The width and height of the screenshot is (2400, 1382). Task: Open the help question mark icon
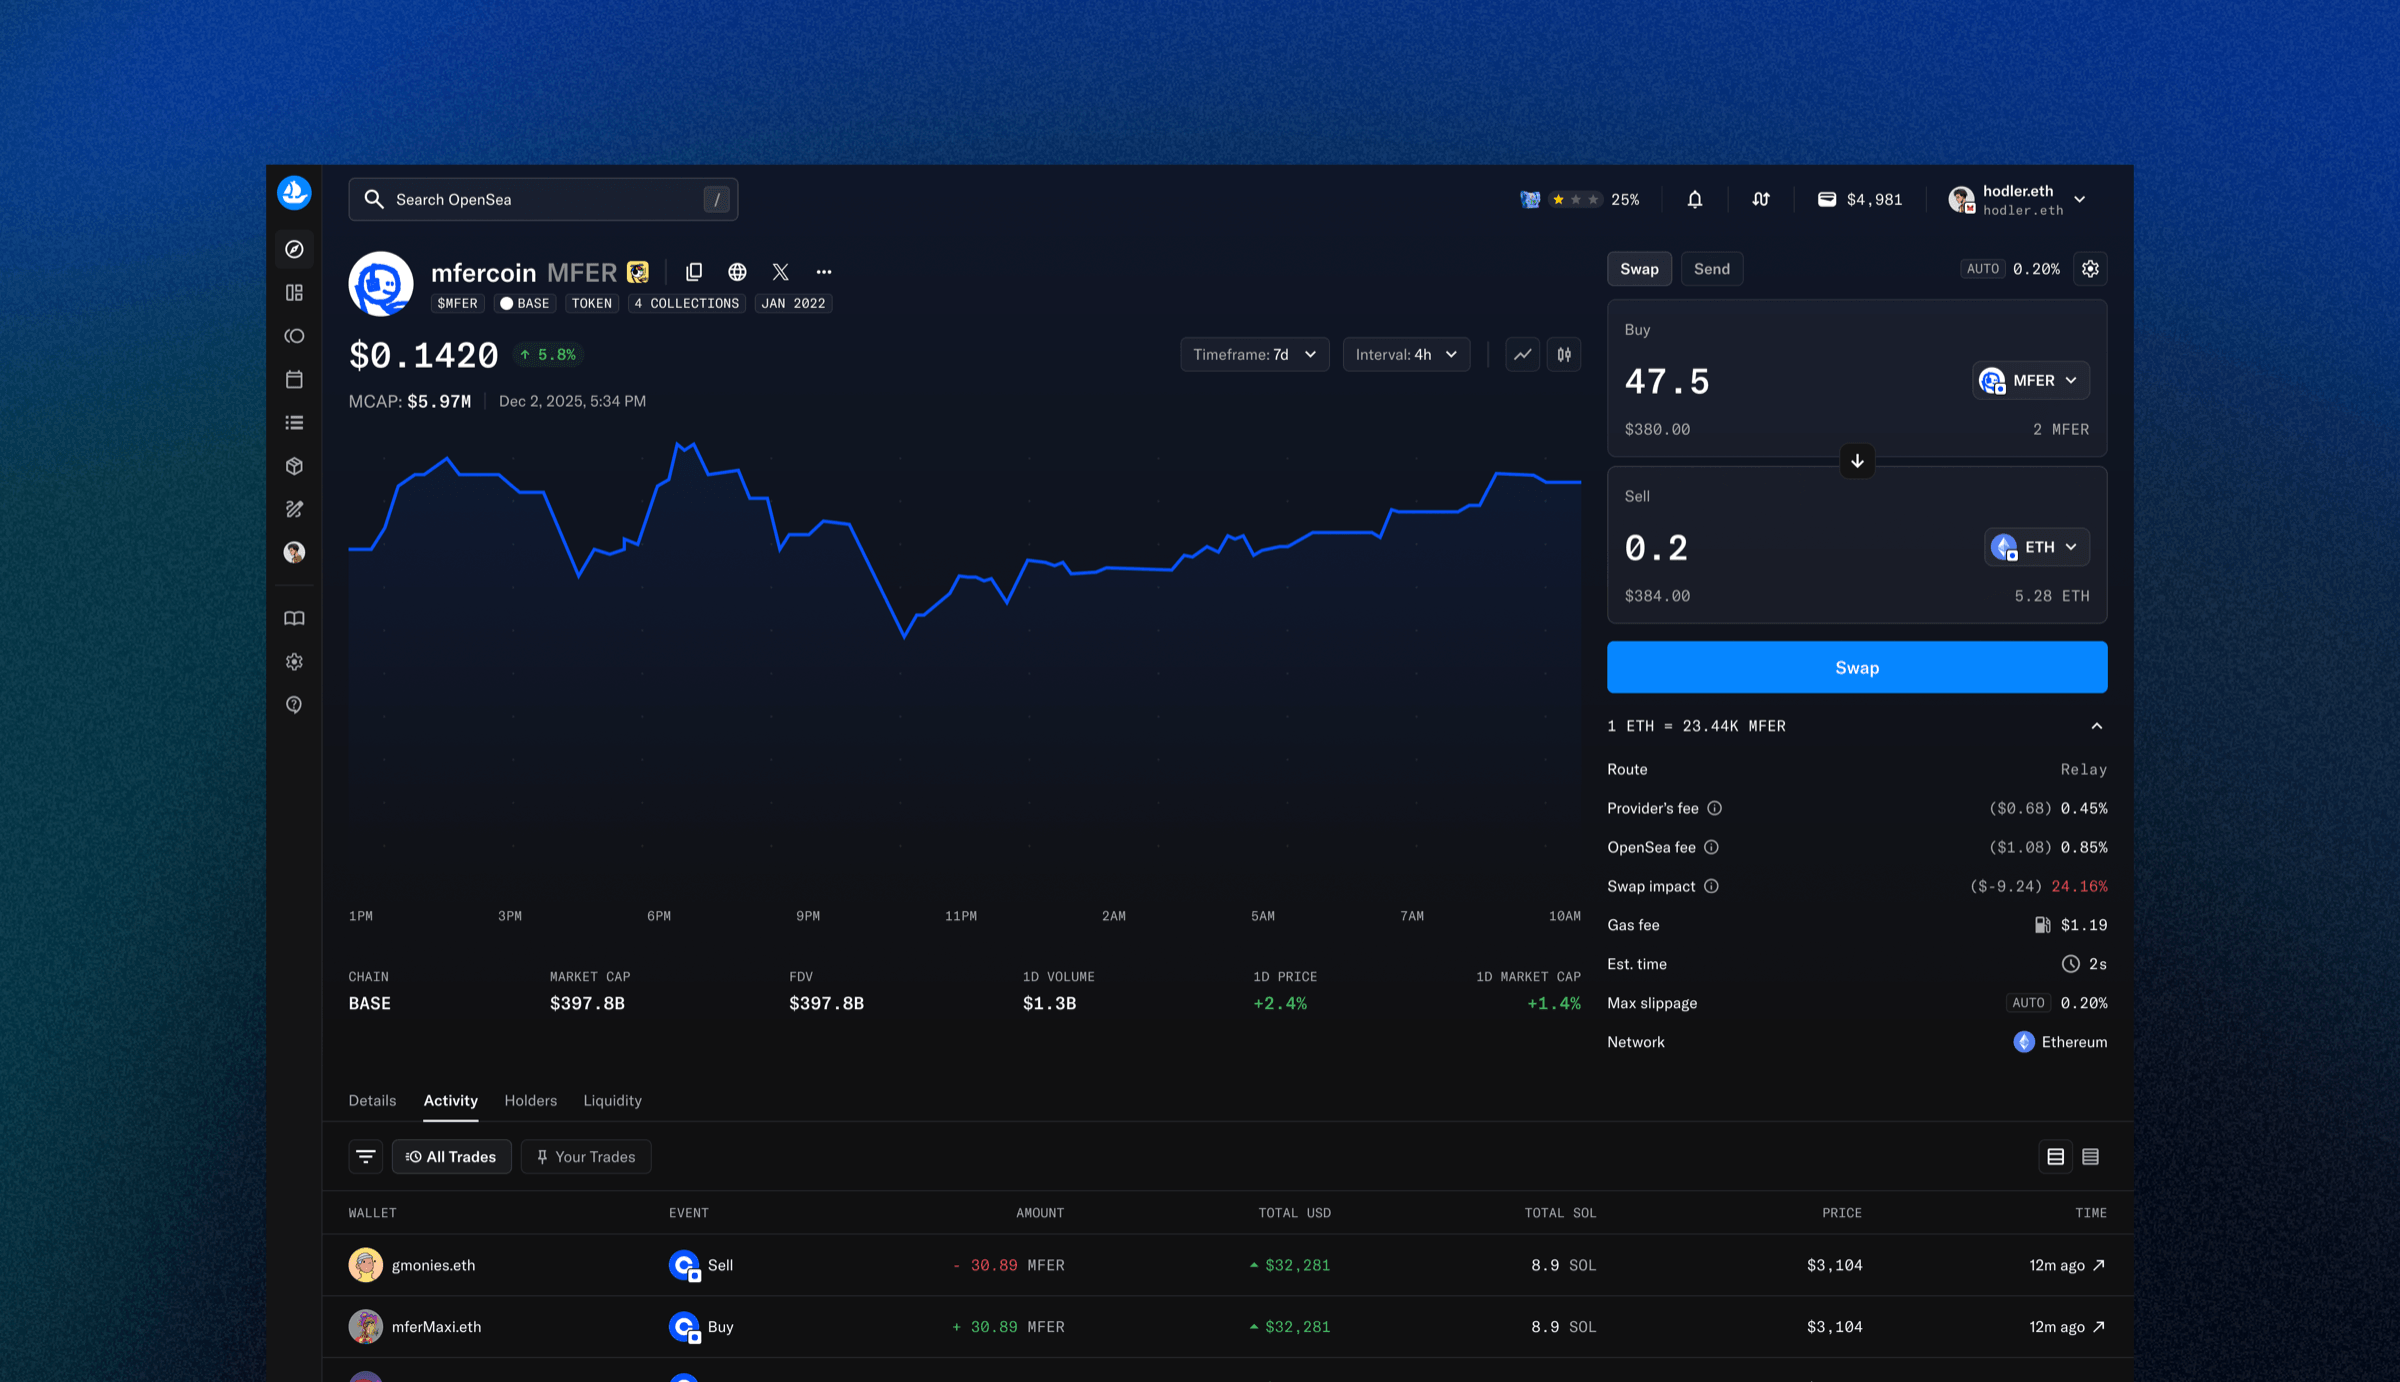[x=294, y=705]
